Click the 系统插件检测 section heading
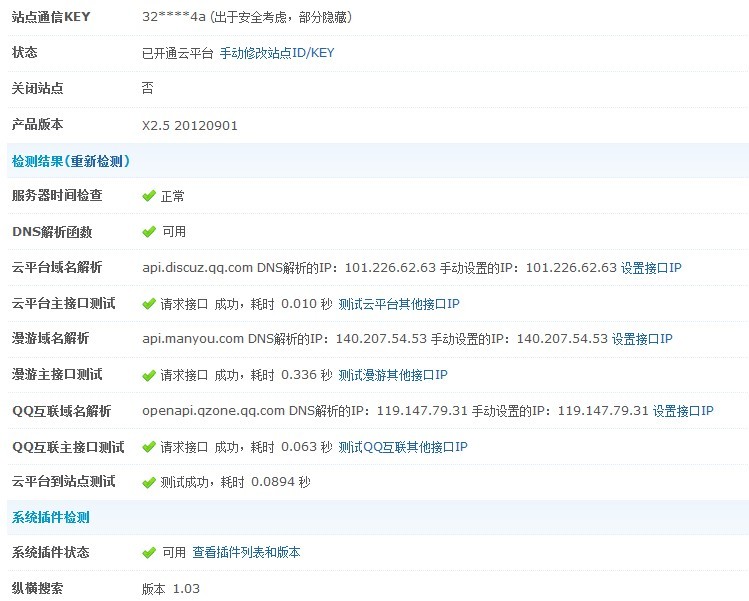Viewport: 749px width, 601px height. [x=51, y=517]
